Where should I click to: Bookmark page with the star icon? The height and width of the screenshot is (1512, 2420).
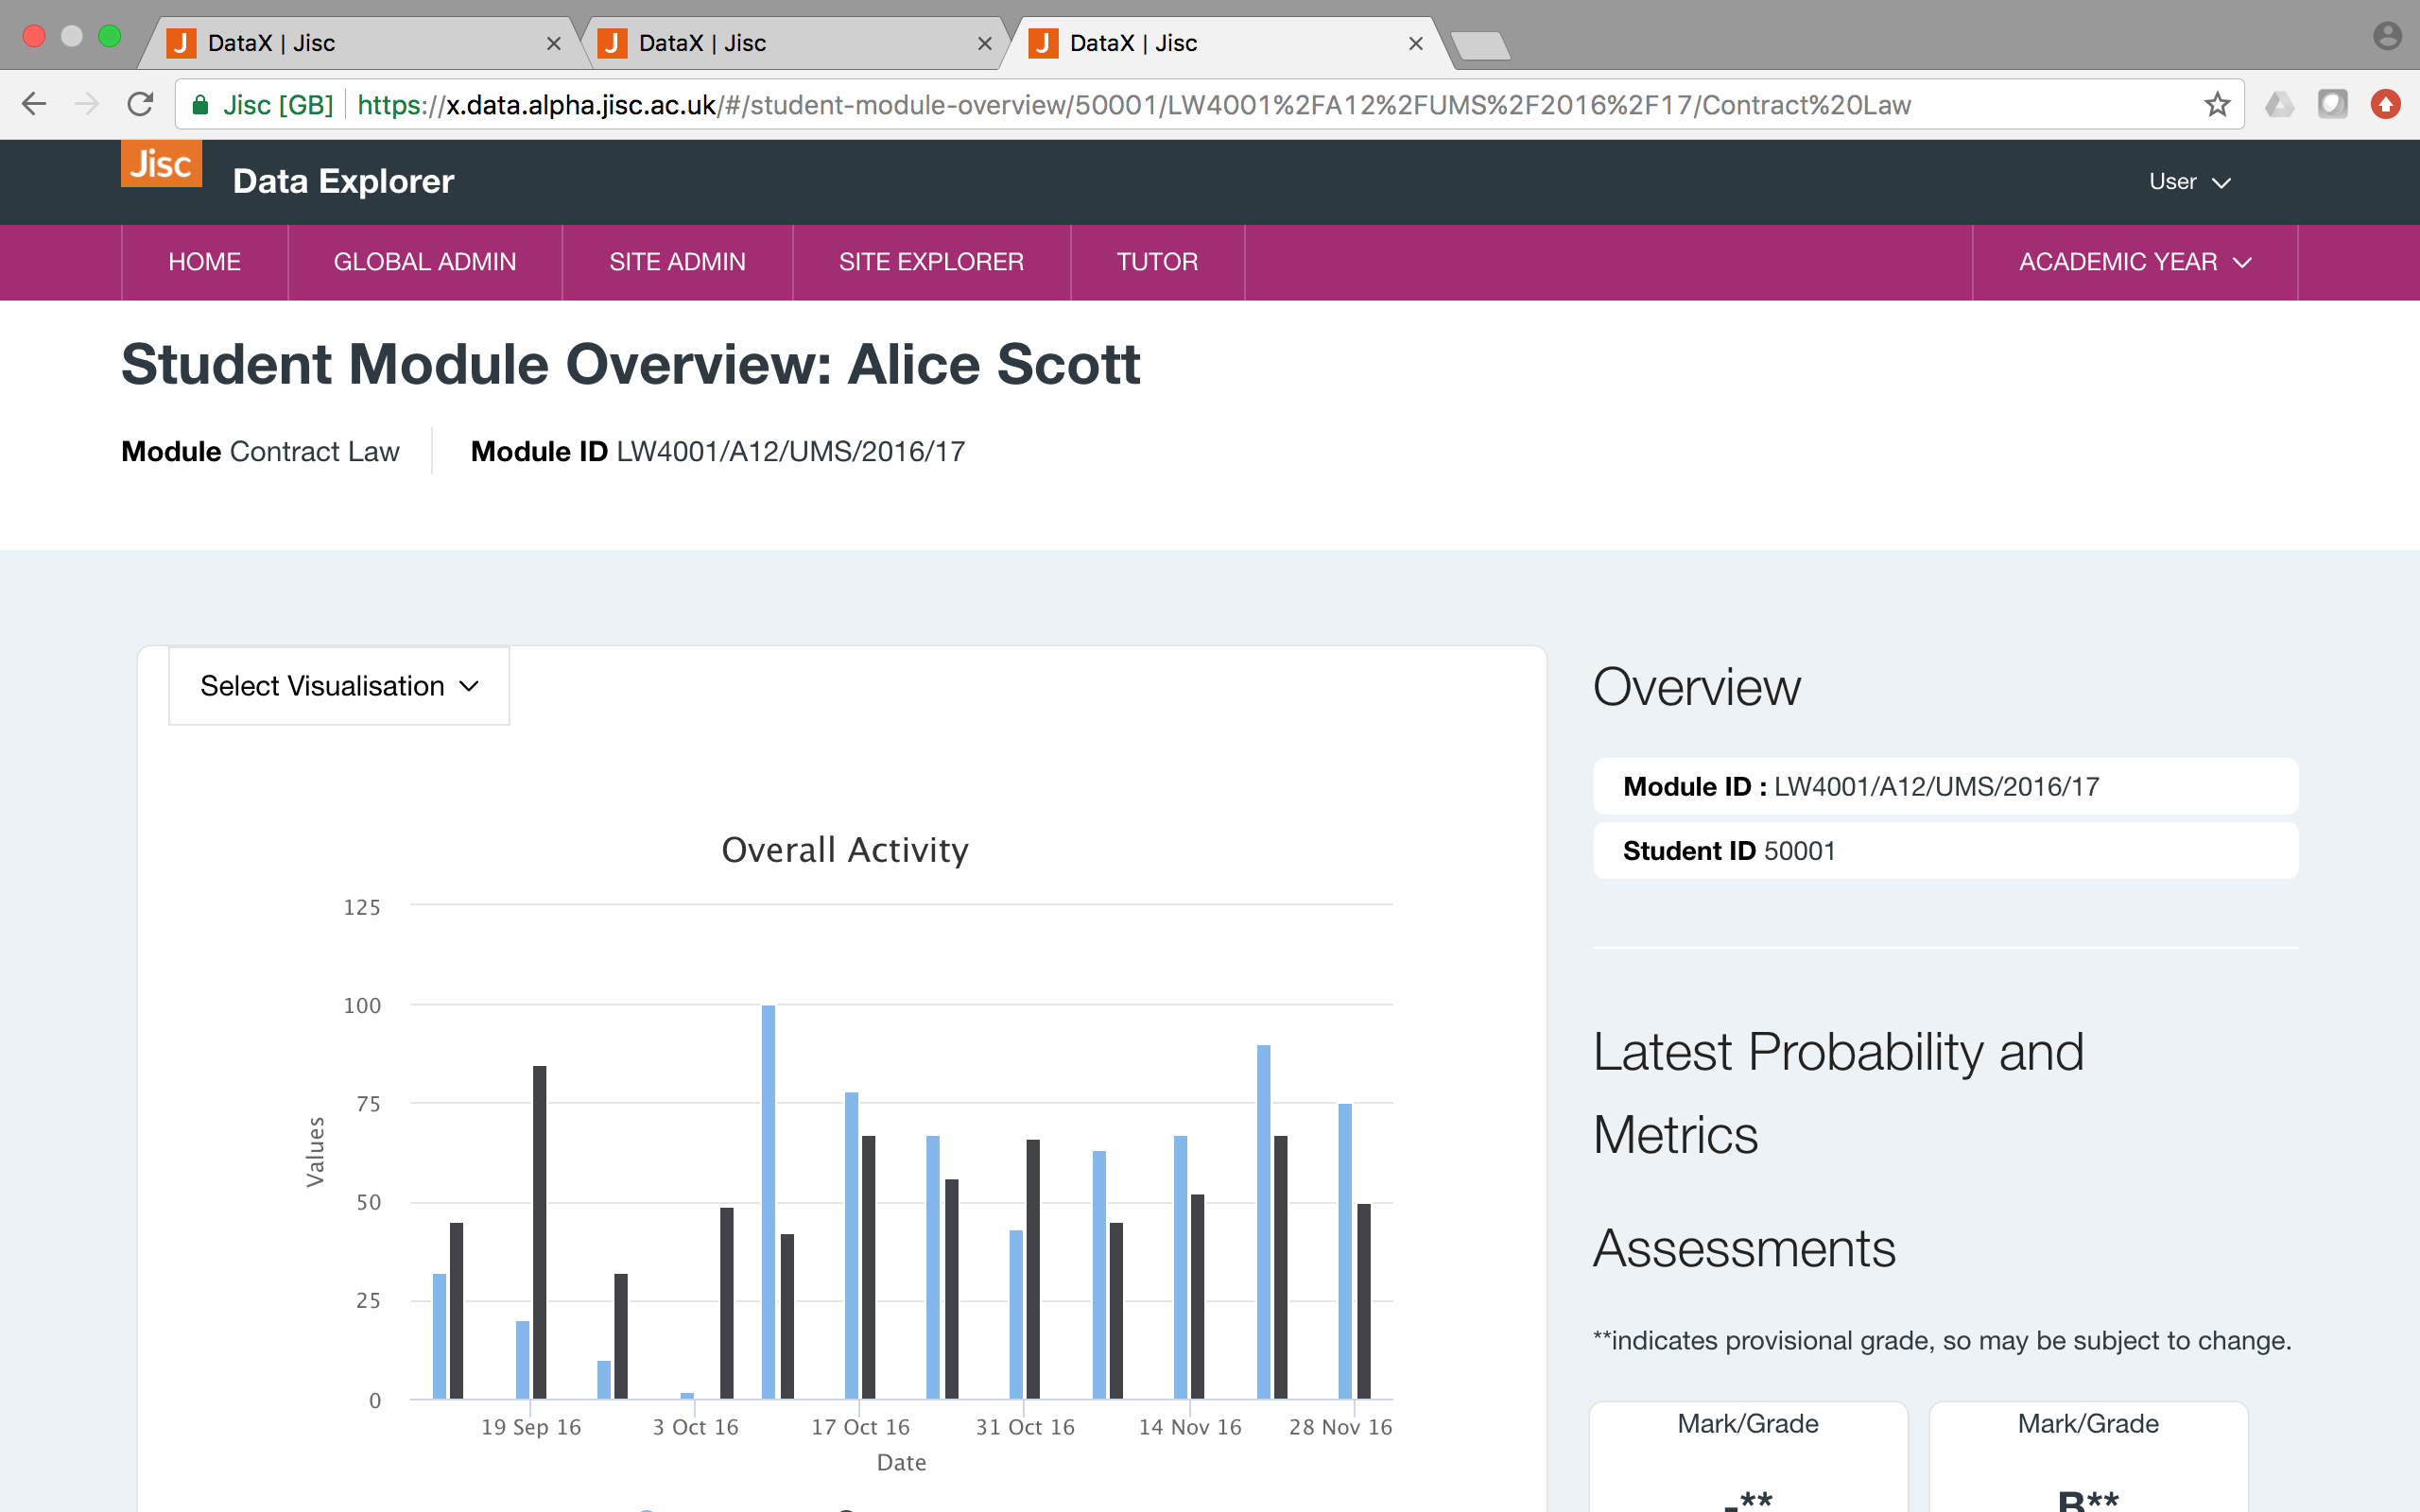pyautogui.click(x=2217, y=104)
